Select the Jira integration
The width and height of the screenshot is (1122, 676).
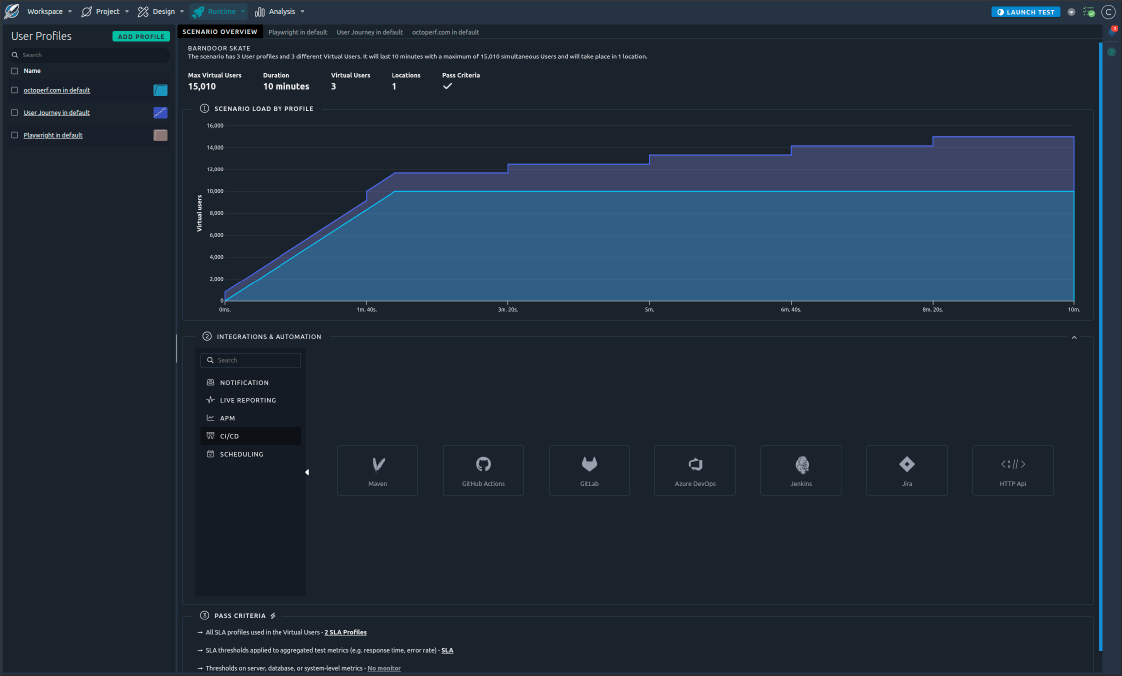click(906, 470)
